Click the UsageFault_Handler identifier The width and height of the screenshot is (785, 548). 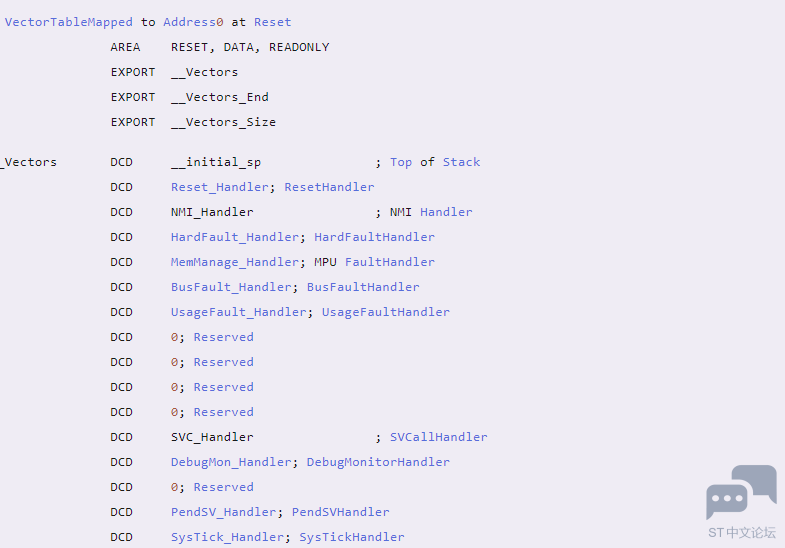click(239, 312)
